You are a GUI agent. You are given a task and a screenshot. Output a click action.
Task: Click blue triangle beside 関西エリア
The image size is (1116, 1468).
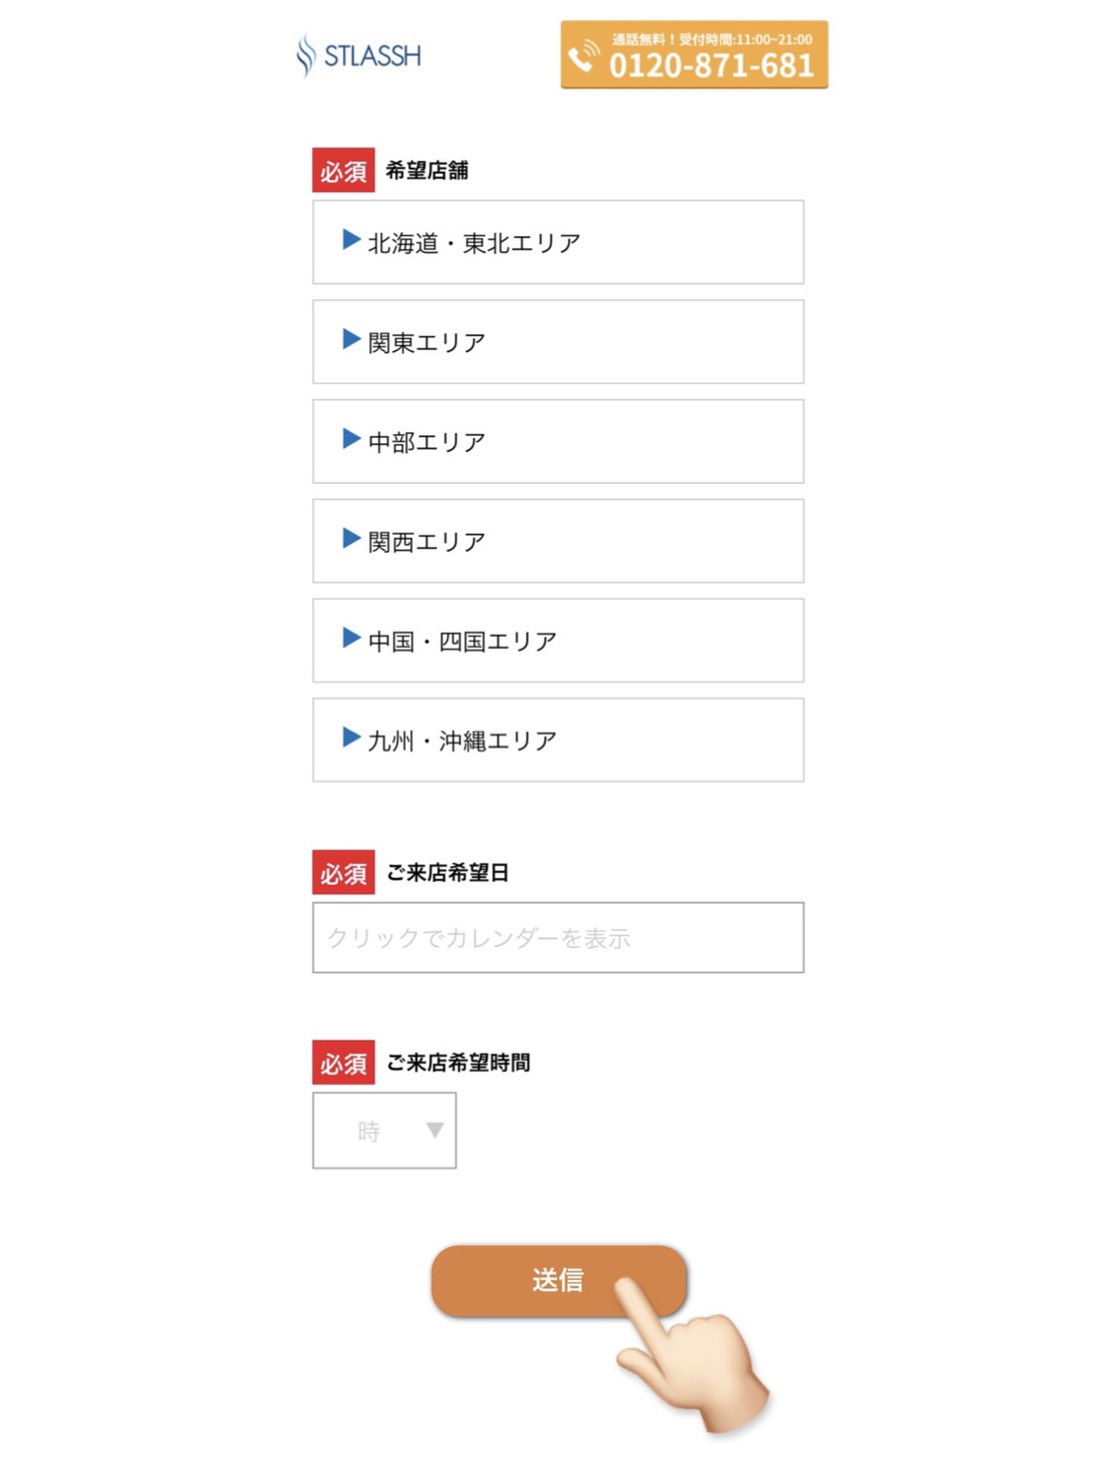click(x=351, y=539)
